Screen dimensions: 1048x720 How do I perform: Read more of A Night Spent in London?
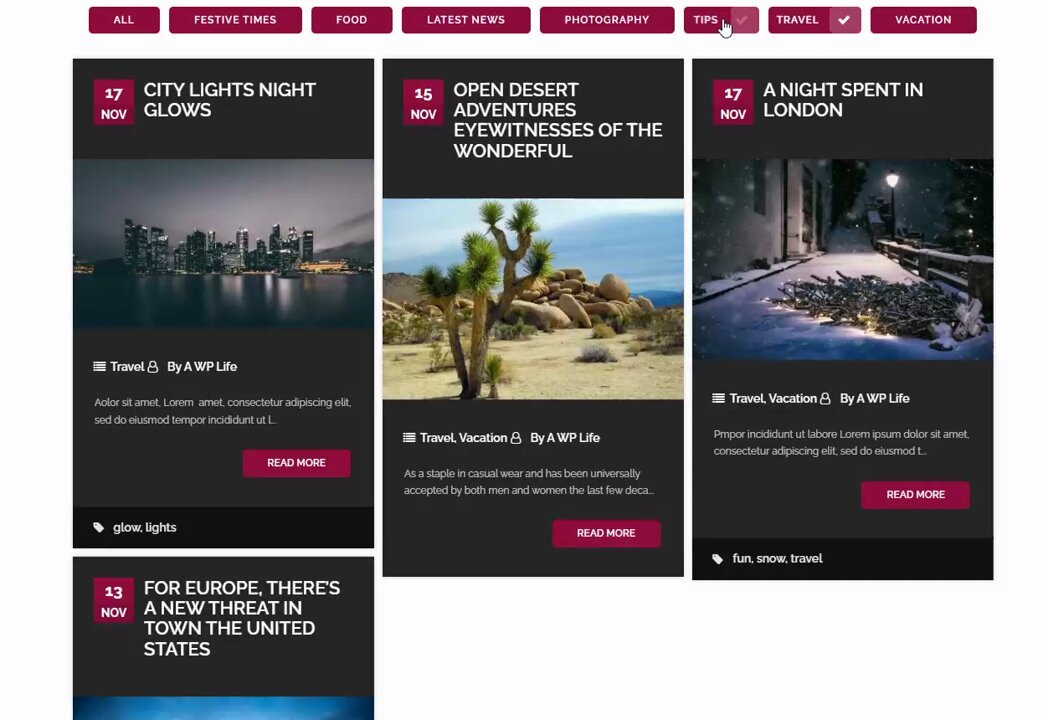pos(915,495)
